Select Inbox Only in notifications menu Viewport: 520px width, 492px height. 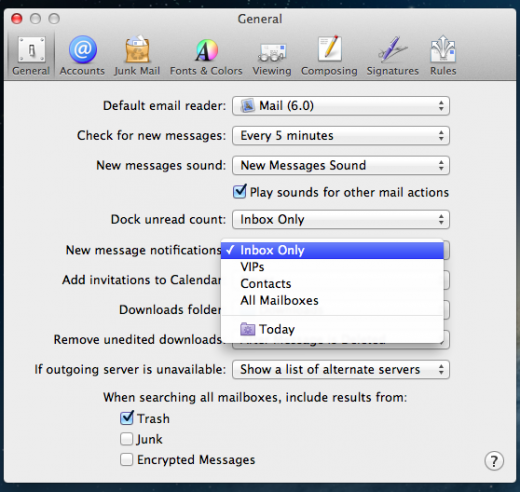coord(332,250)
